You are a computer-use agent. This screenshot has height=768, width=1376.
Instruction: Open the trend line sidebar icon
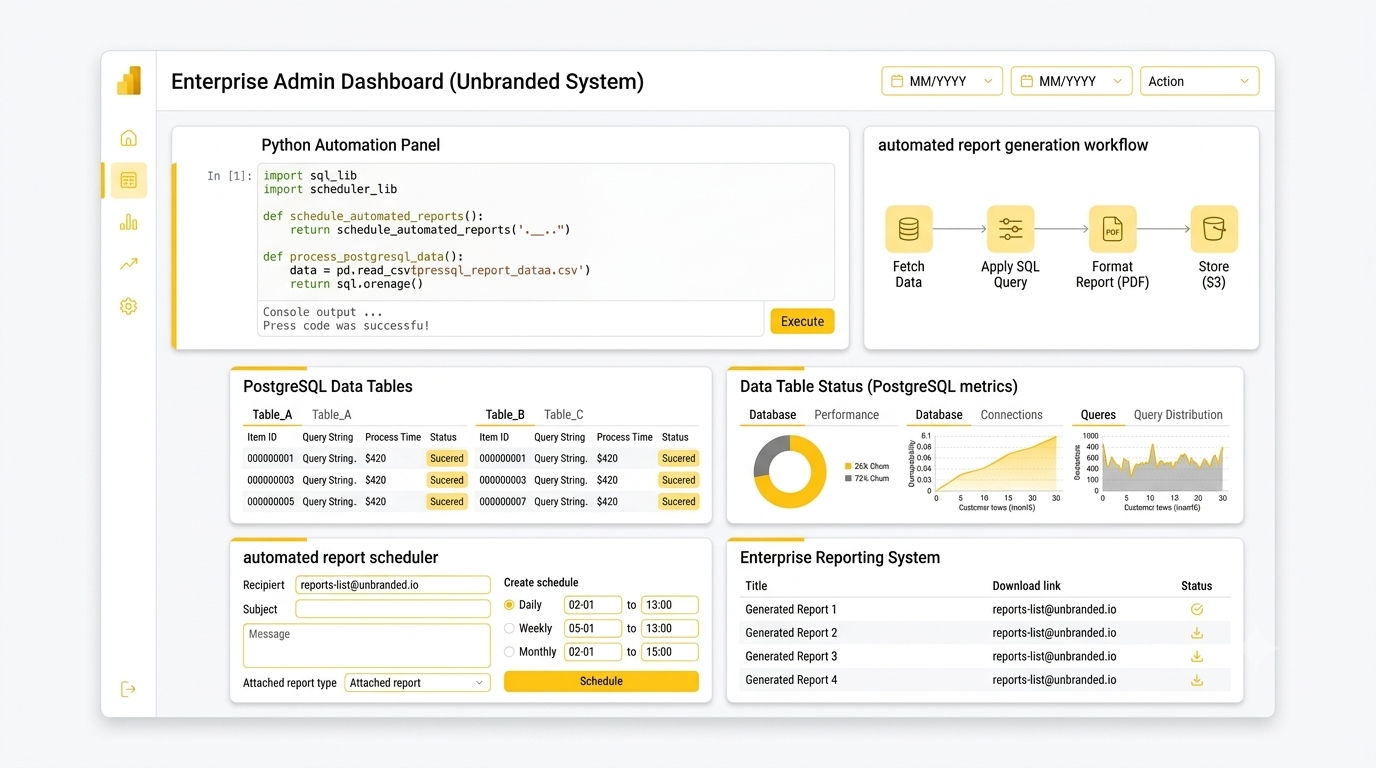click(x=128, y=264)
